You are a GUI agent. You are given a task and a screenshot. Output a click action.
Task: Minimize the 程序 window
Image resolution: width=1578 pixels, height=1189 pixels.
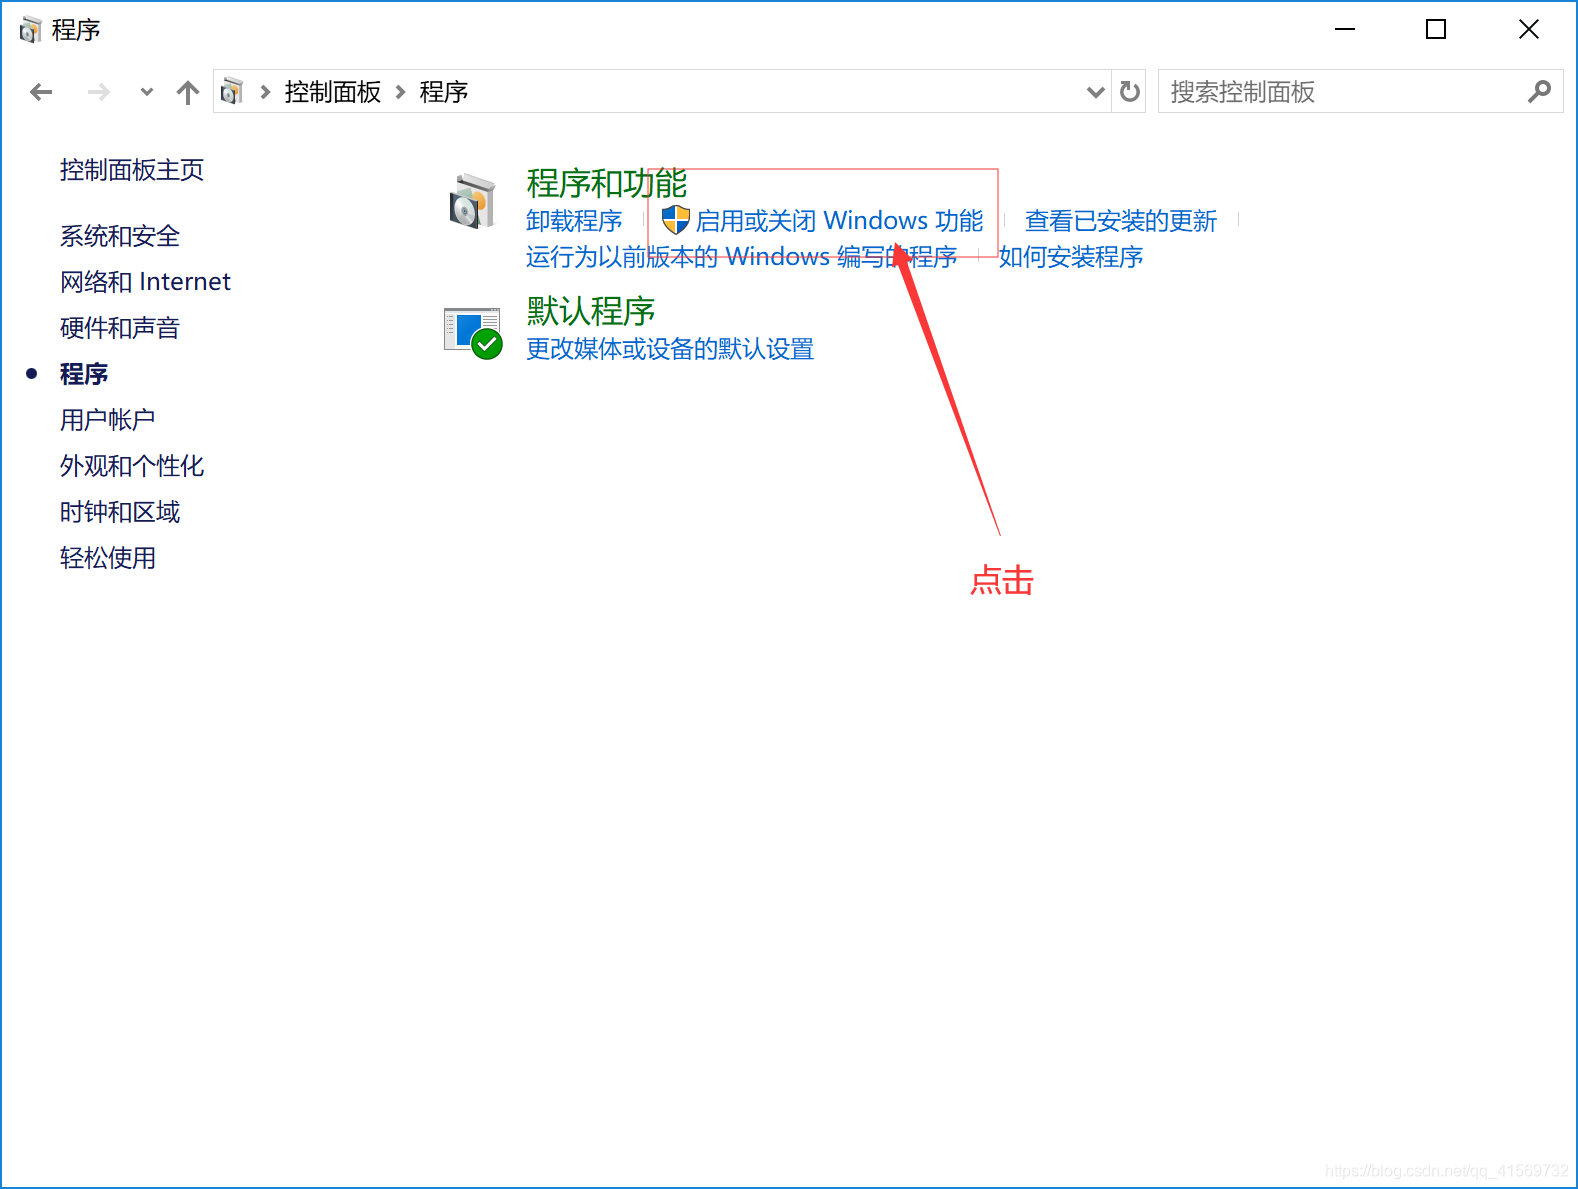pyautogui.click(x=1345, y=29)
